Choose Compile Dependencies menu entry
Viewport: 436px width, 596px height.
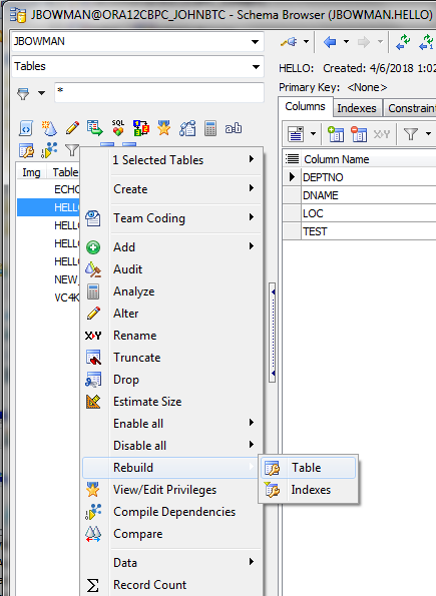point(172,512)
